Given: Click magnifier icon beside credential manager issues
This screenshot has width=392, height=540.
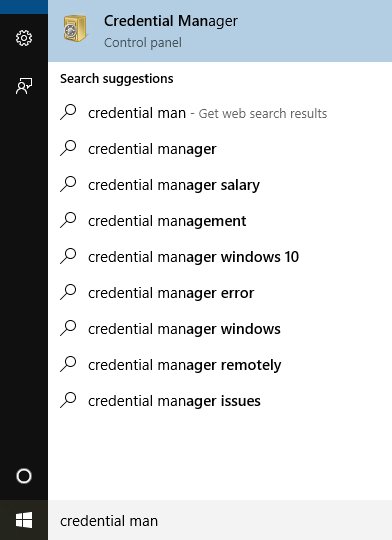Looking at the screenshot, I should tap(68, 400).
